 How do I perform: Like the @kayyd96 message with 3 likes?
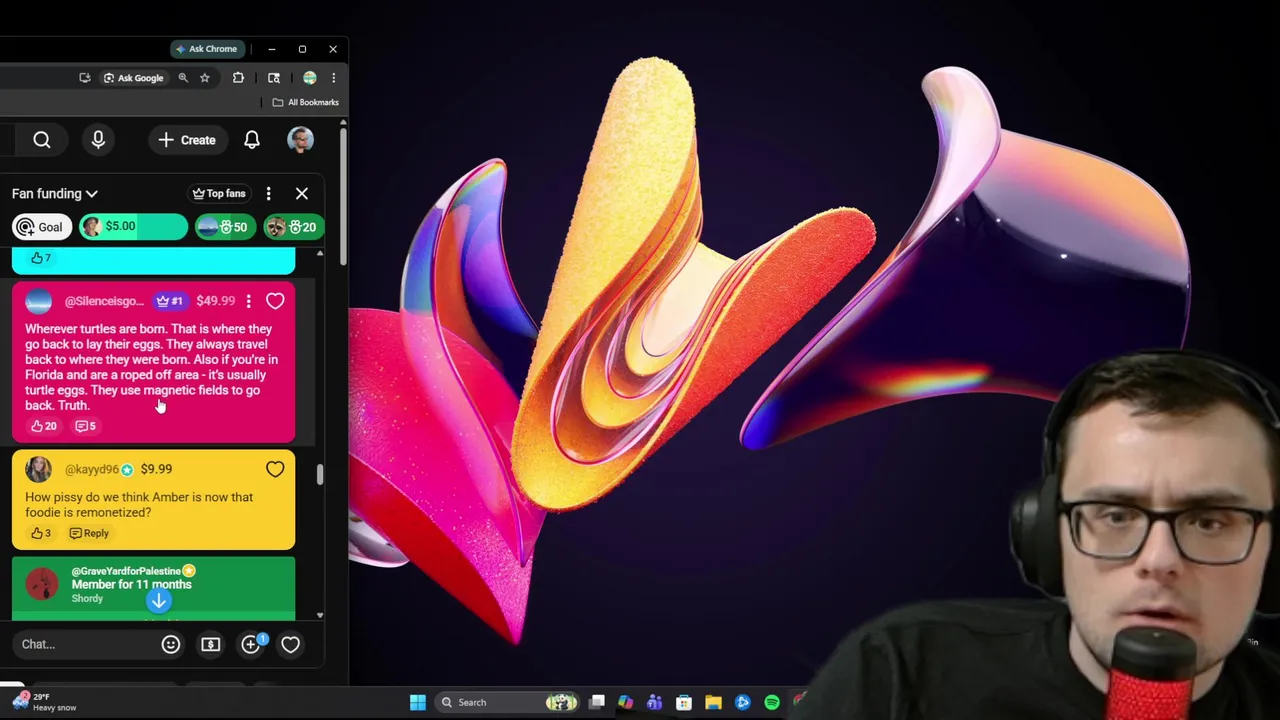coord(40,533)
